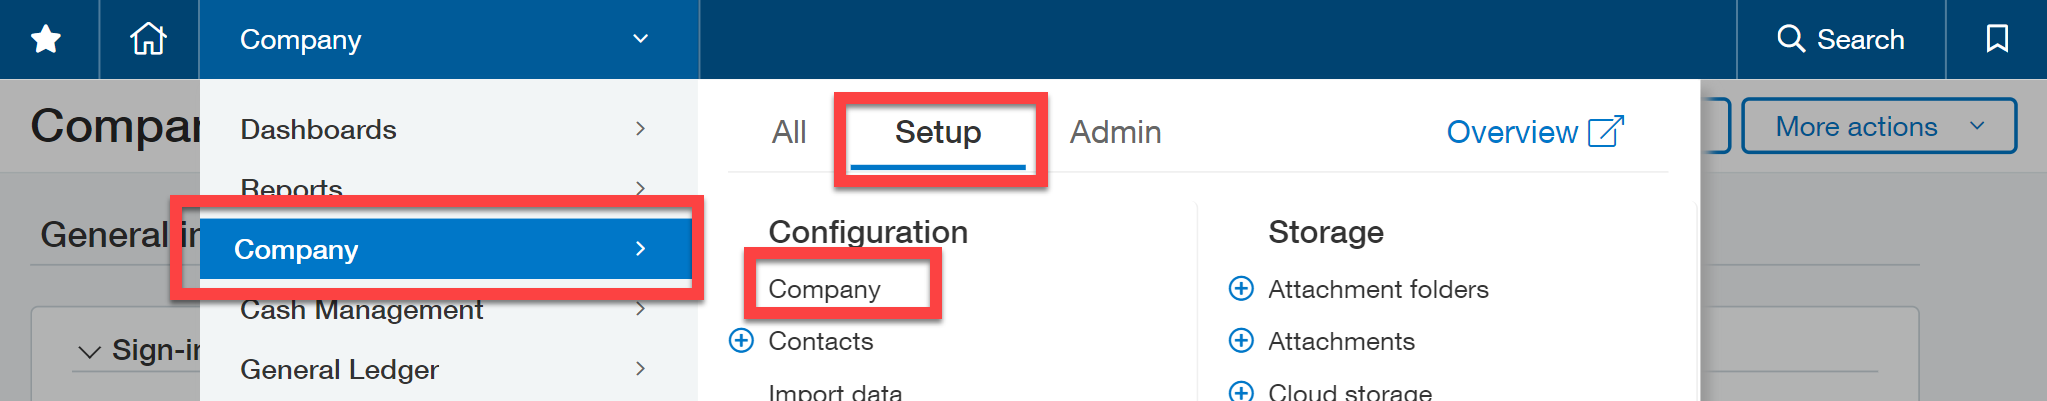Add Attachments using the plus icon
The image size is (2047, 401).
coord(1241,341)
